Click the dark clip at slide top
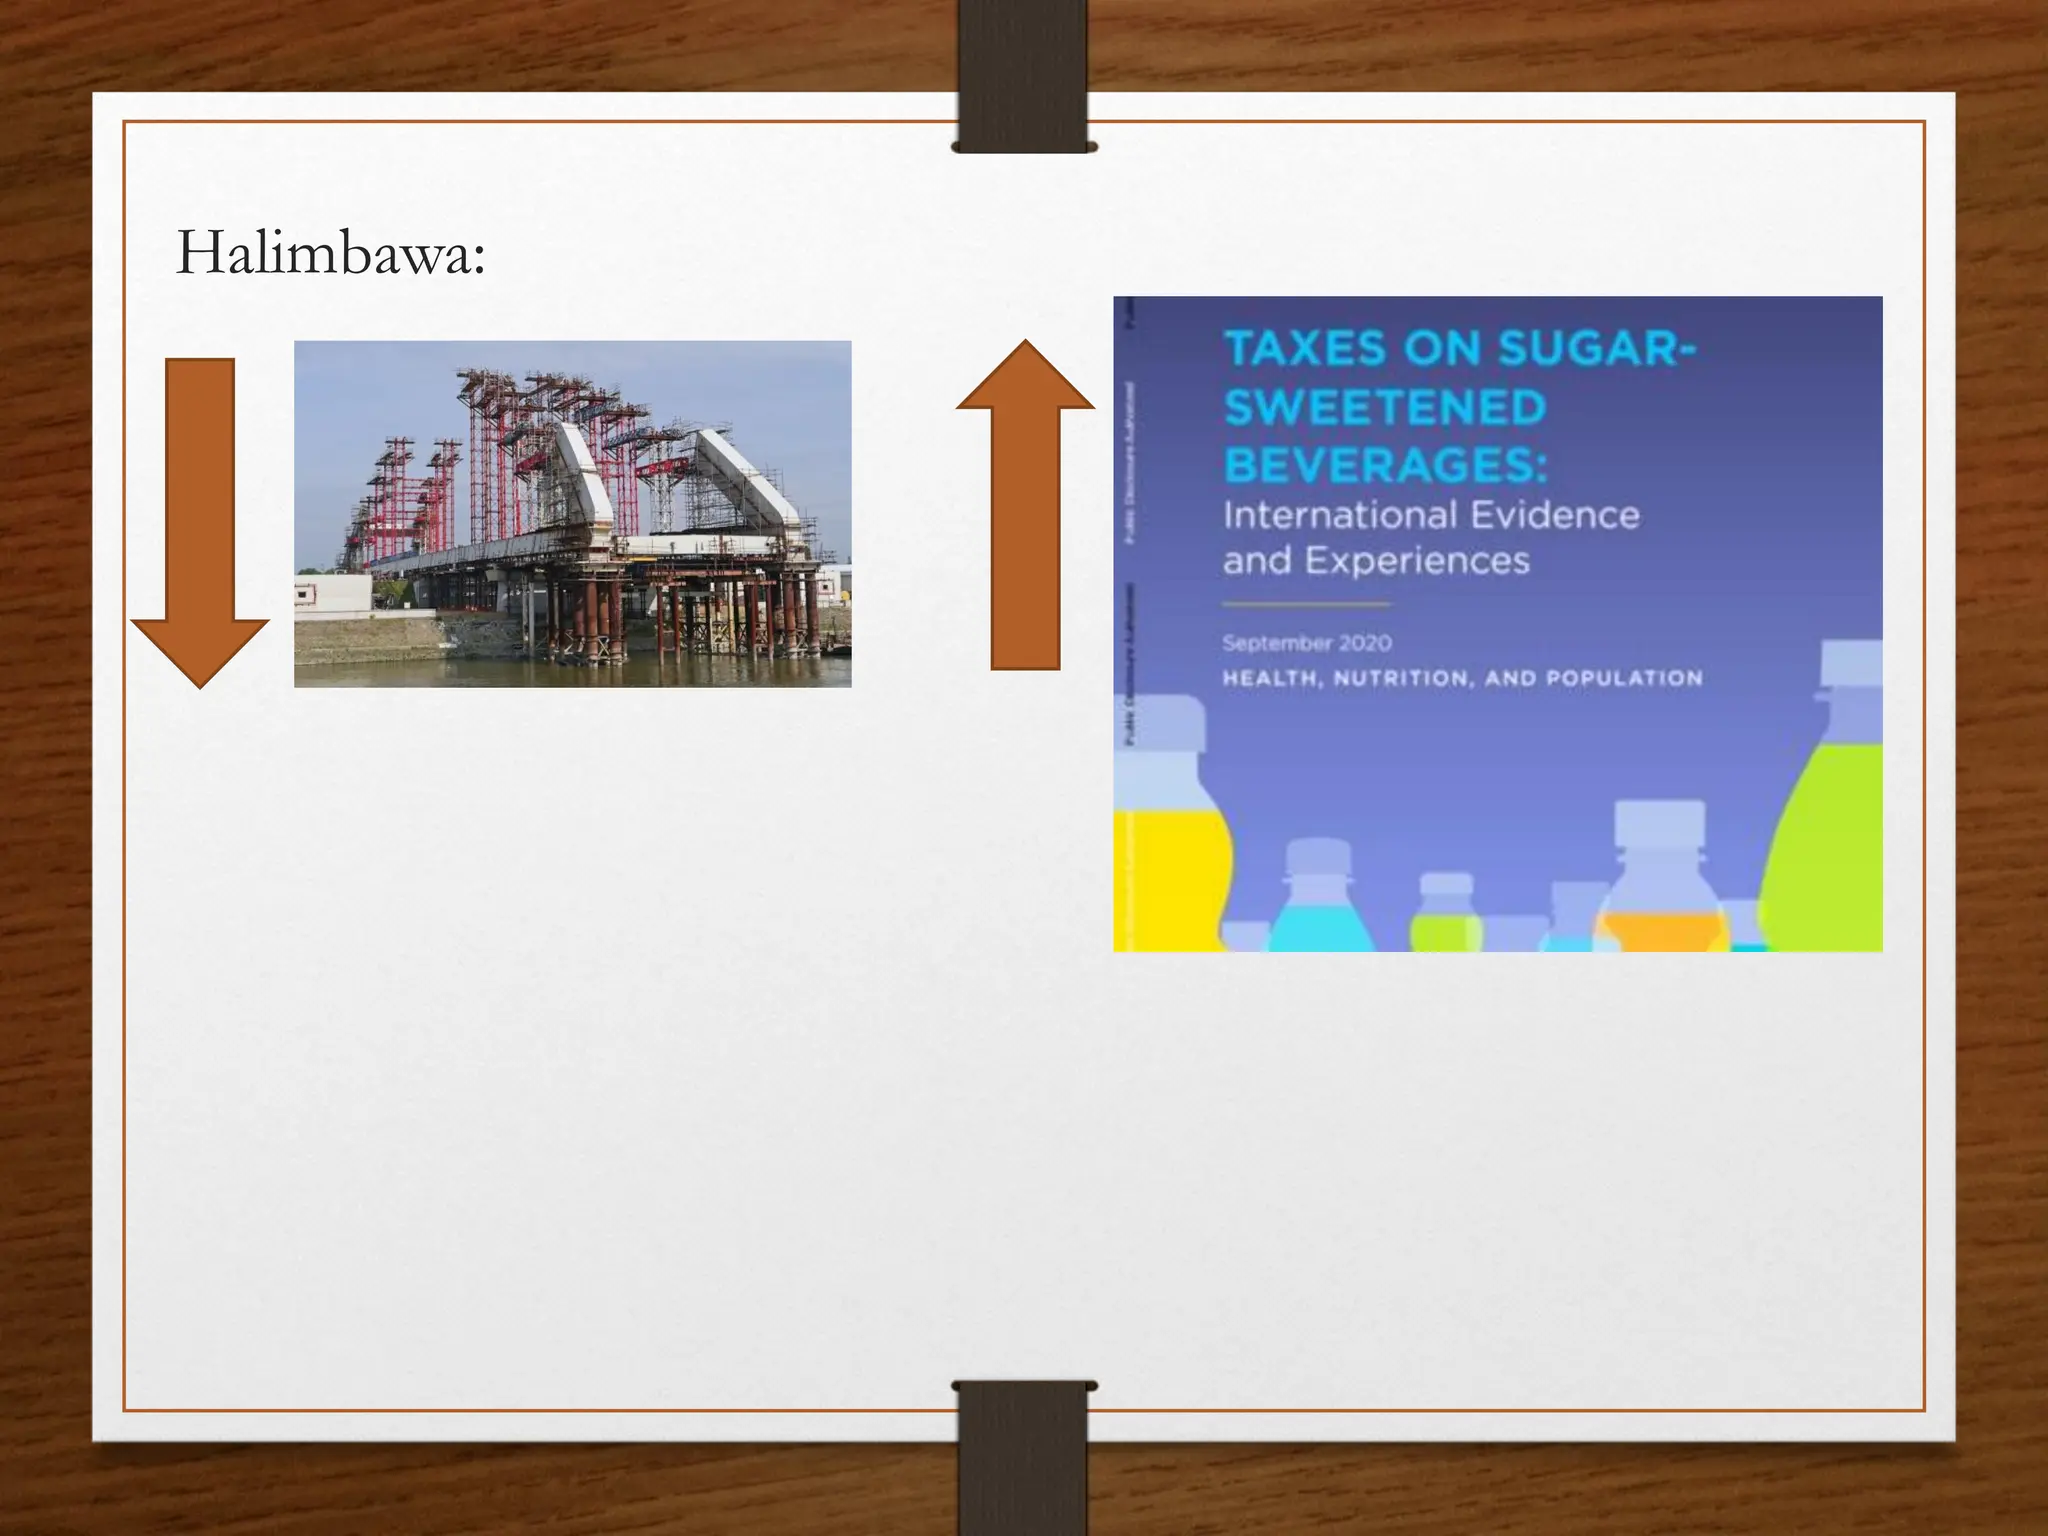Image resolution: width=2048 pixels, height=1536 pixels. click(x=1024, y=75)
